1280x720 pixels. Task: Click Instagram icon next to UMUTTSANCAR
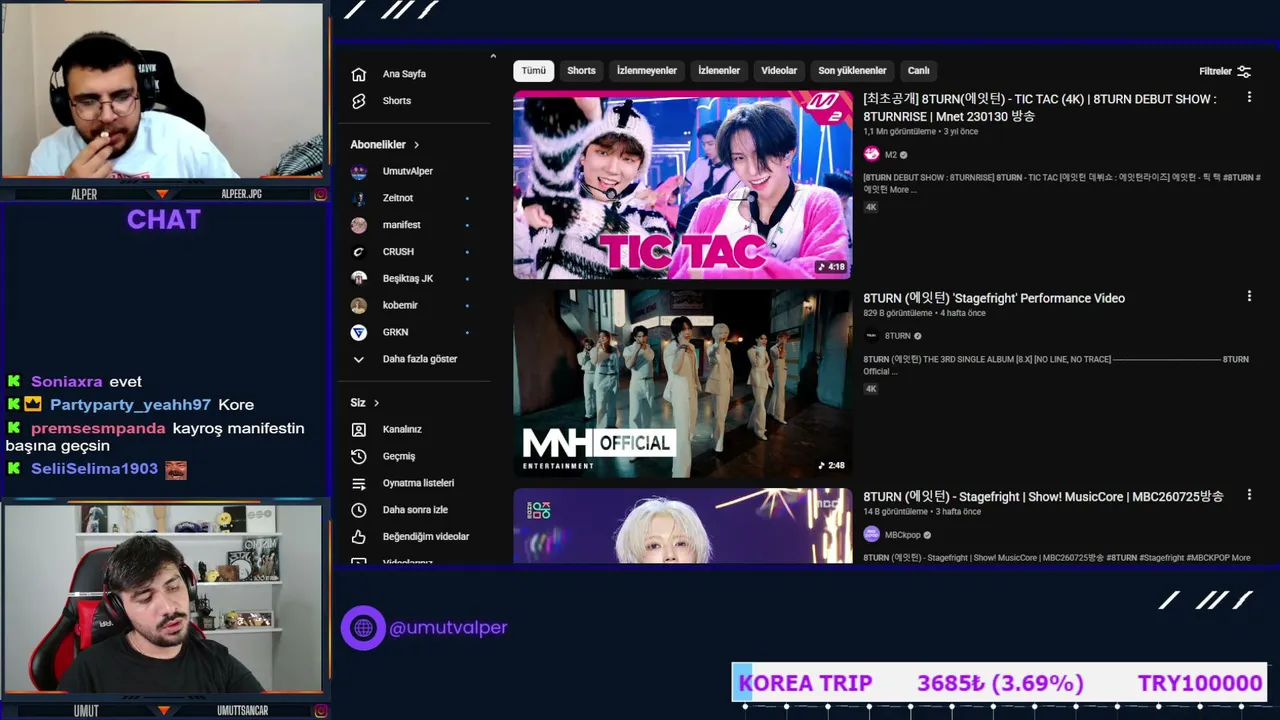coord(320,711)
